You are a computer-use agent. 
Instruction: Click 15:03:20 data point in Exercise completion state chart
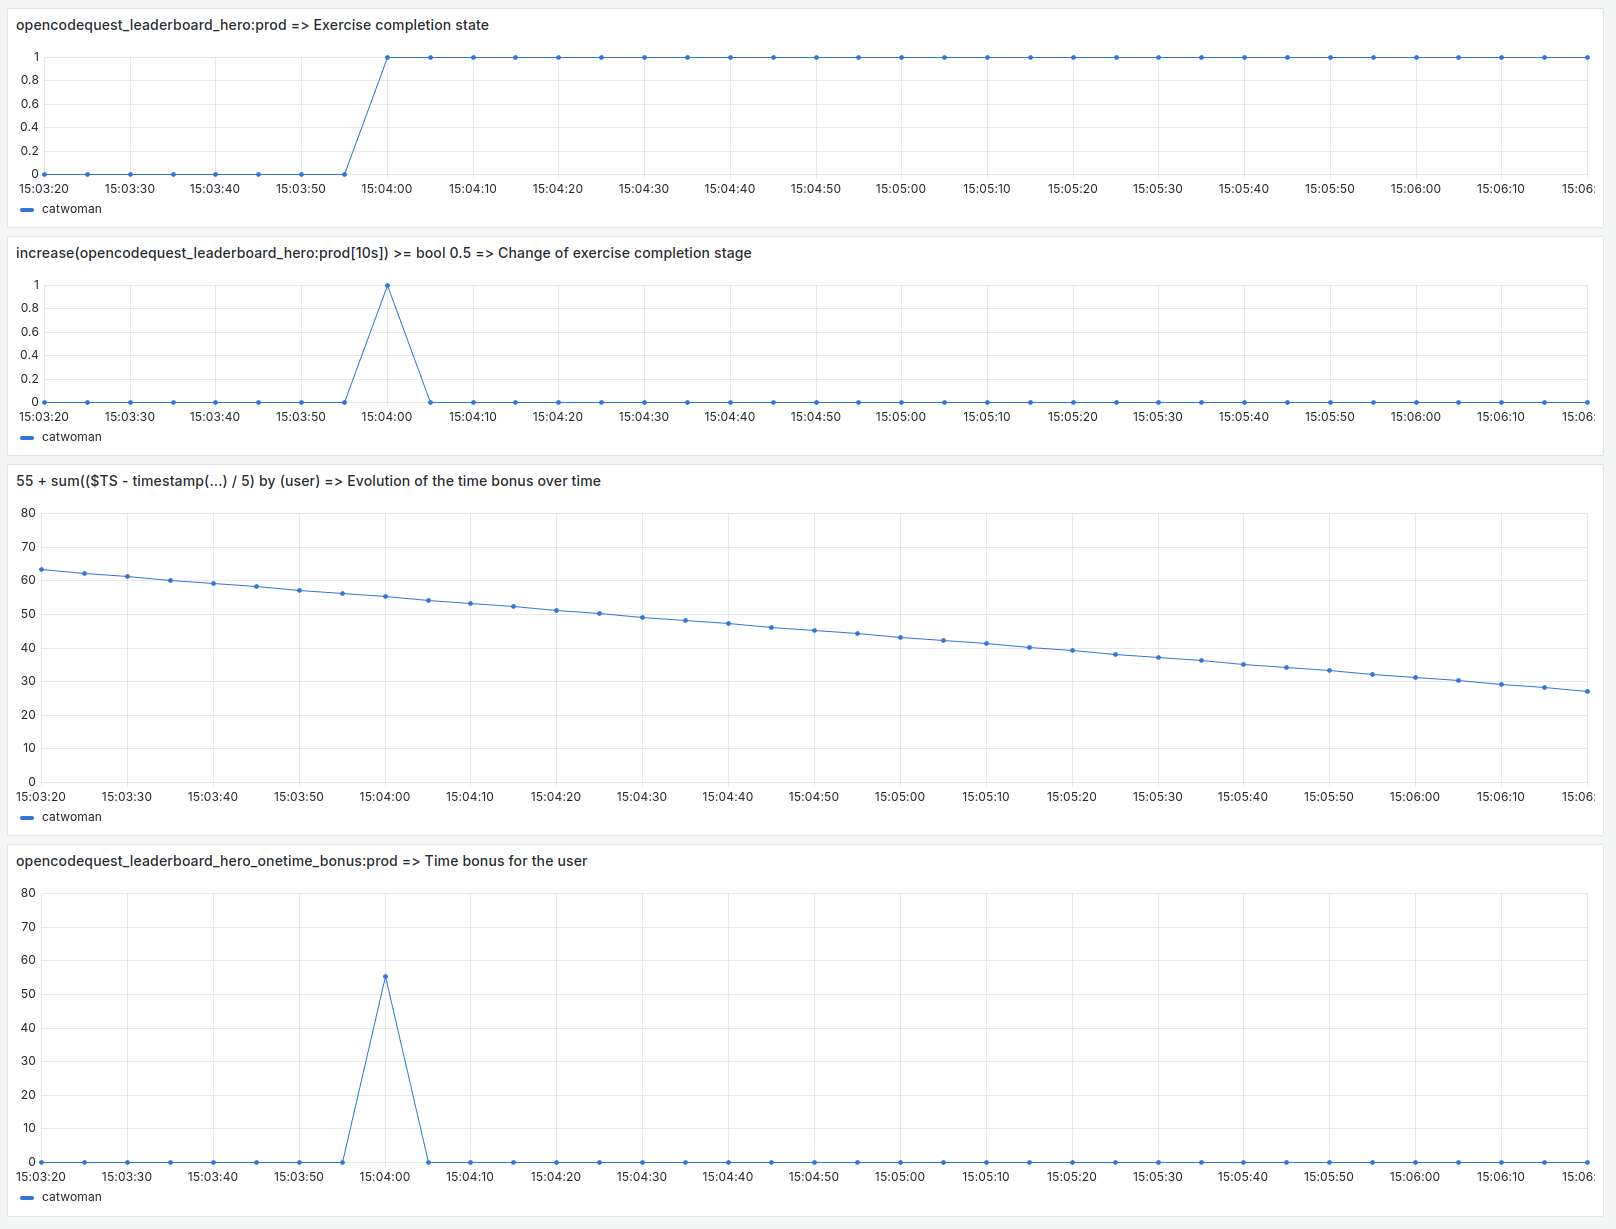(x=44, y=174)
